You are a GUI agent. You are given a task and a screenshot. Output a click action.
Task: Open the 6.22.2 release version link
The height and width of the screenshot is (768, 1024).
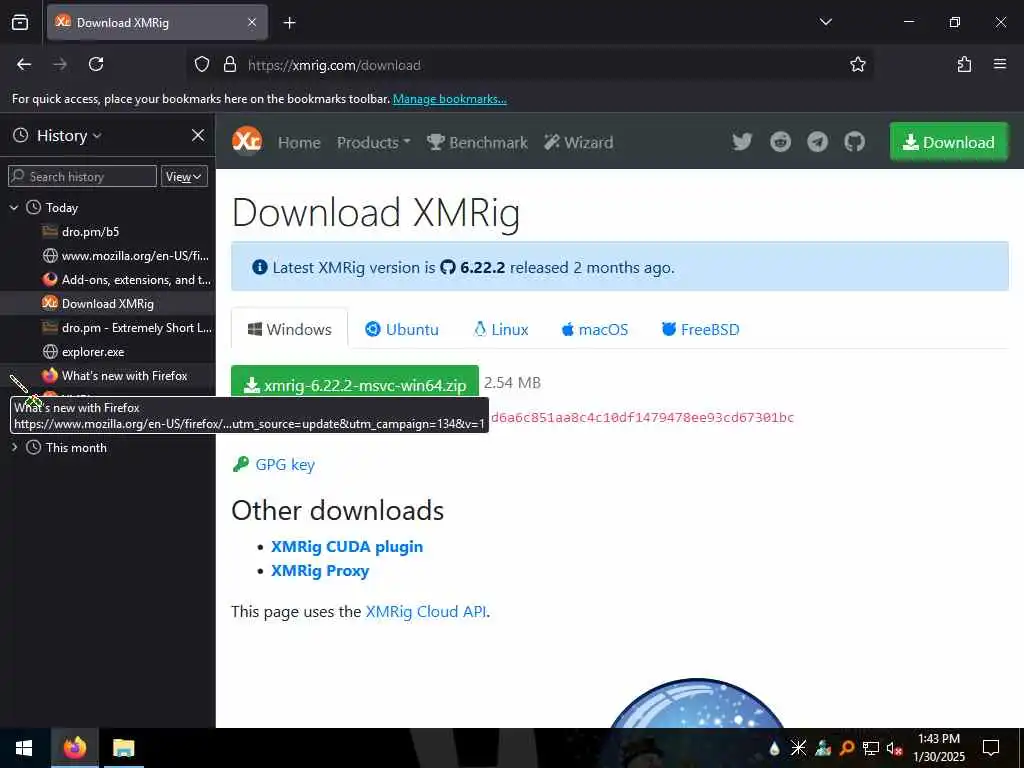(x=473, y=267)
